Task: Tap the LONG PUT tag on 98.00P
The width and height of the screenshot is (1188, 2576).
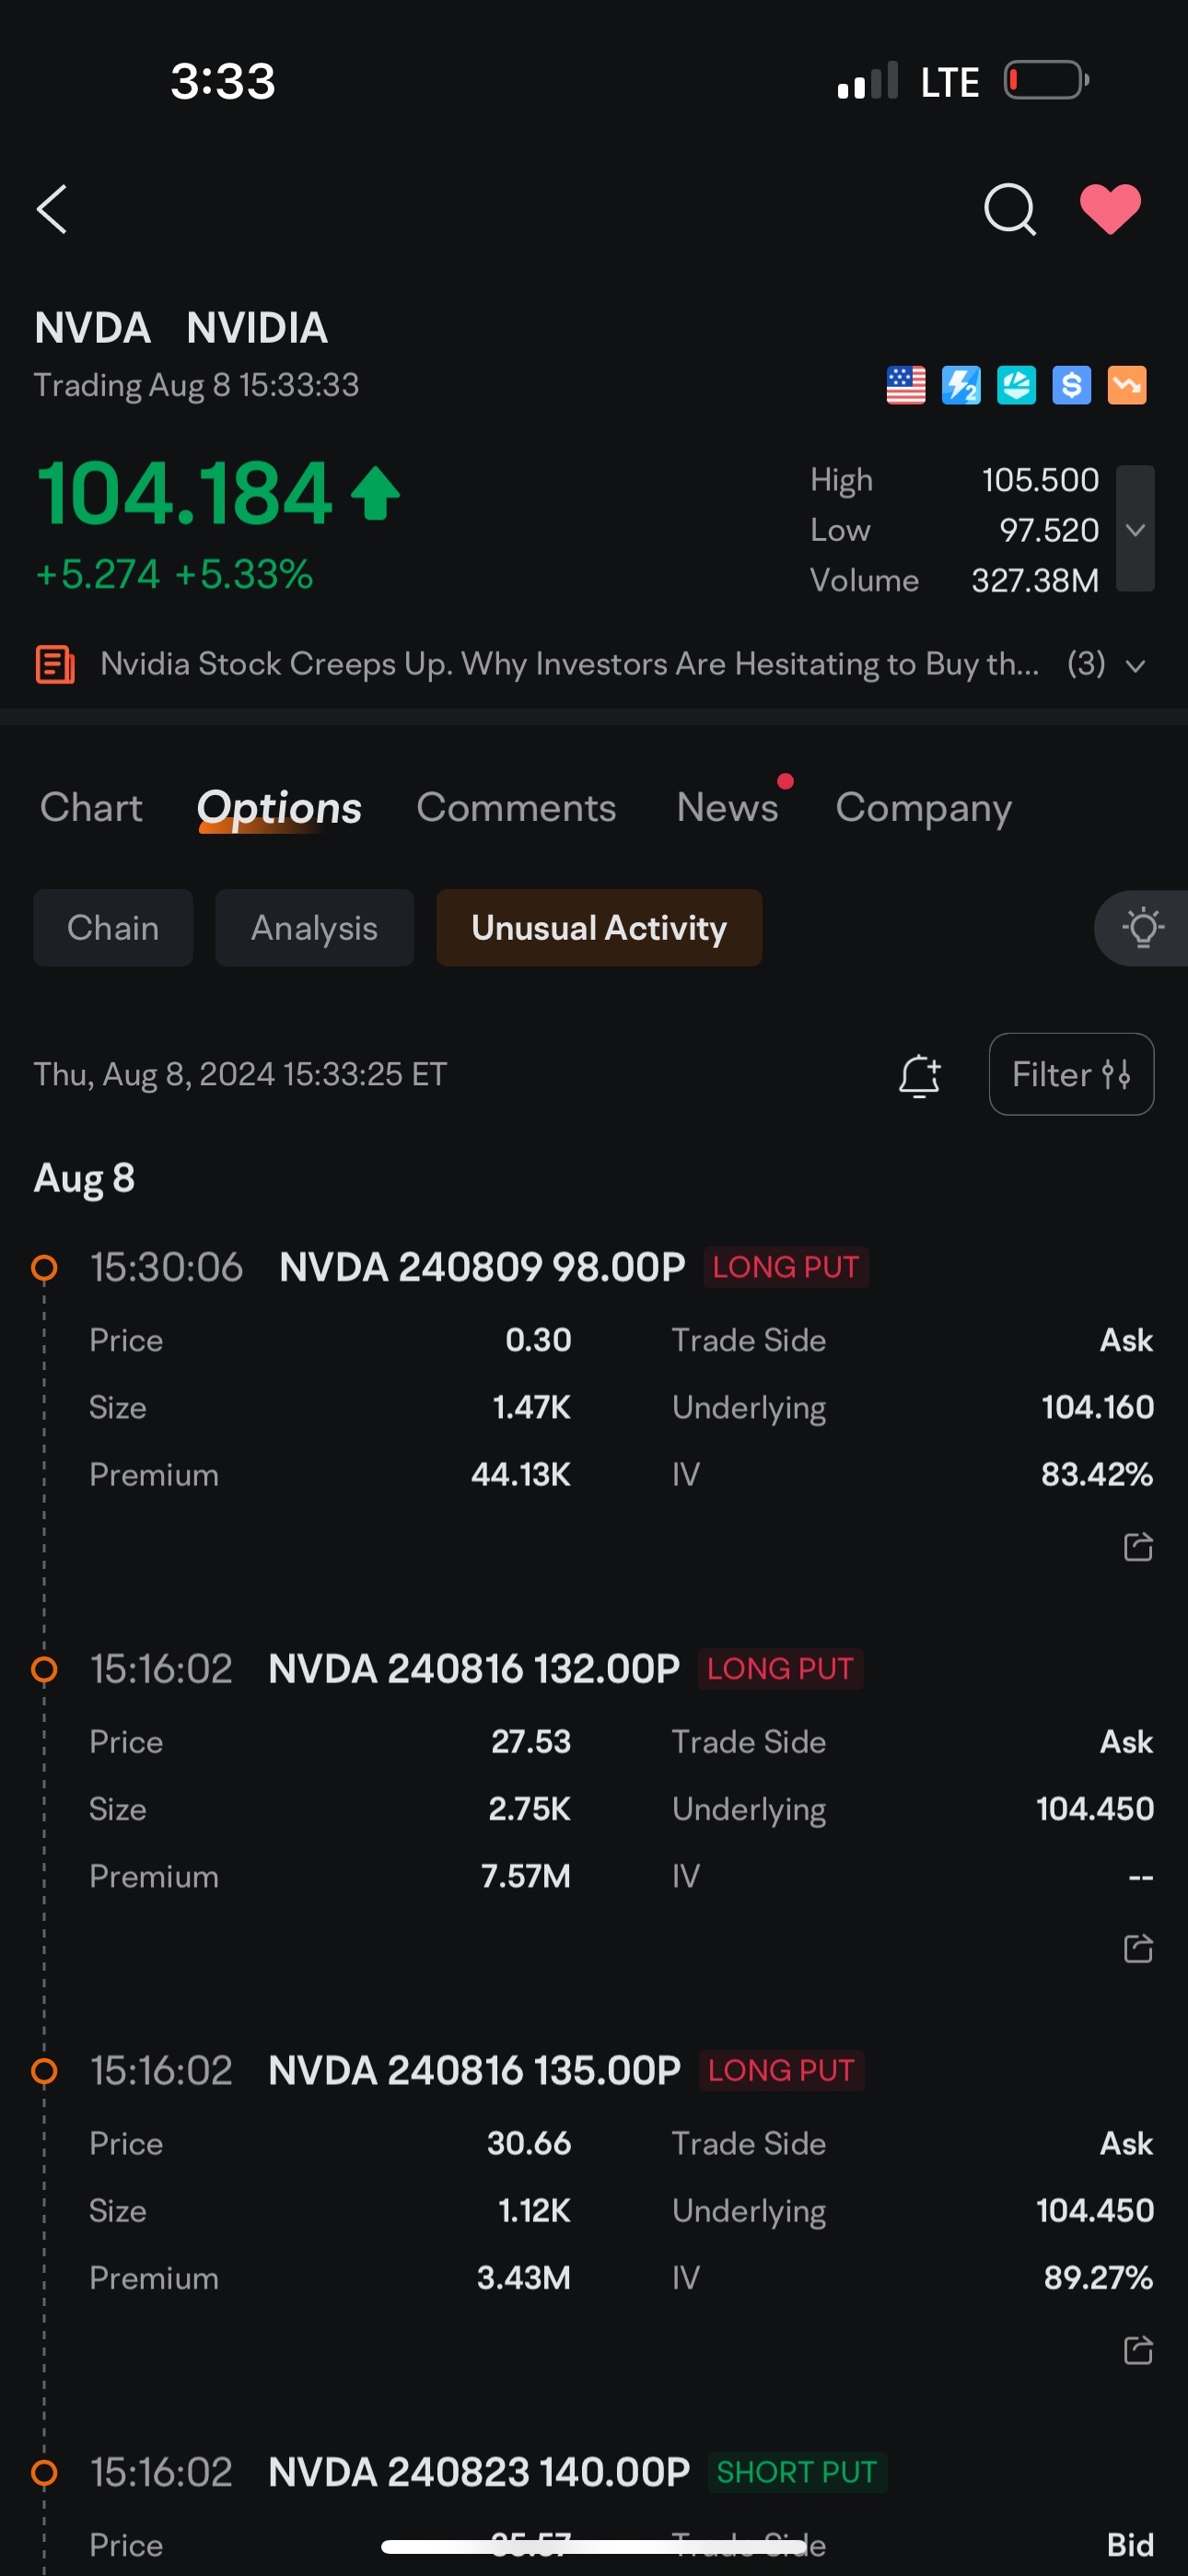Action: [x=785, y=1267]
